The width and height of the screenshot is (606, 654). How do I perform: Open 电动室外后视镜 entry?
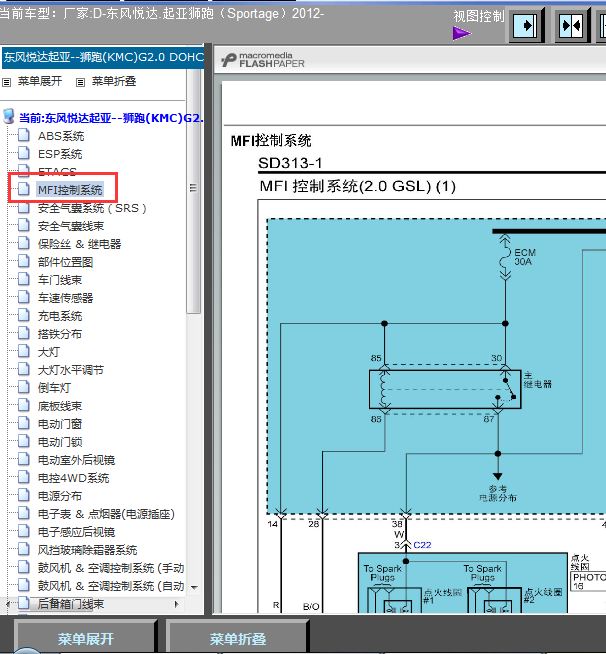click(76, 460)
